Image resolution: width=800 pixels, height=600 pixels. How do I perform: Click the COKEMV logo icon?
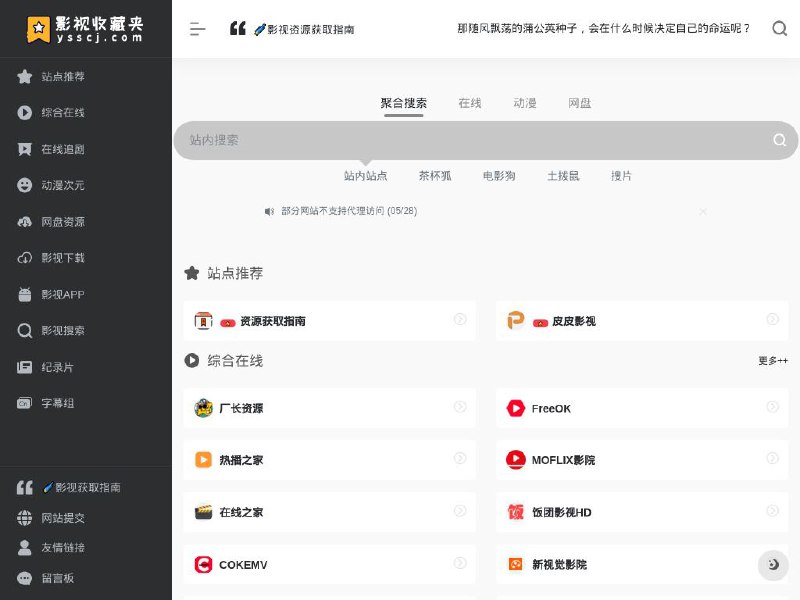pos(203,565)
